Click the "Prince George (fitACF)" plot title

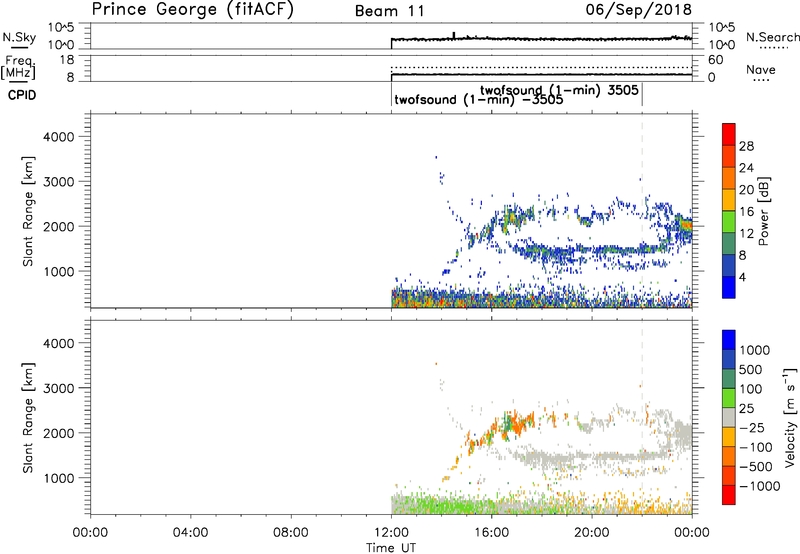193,9
